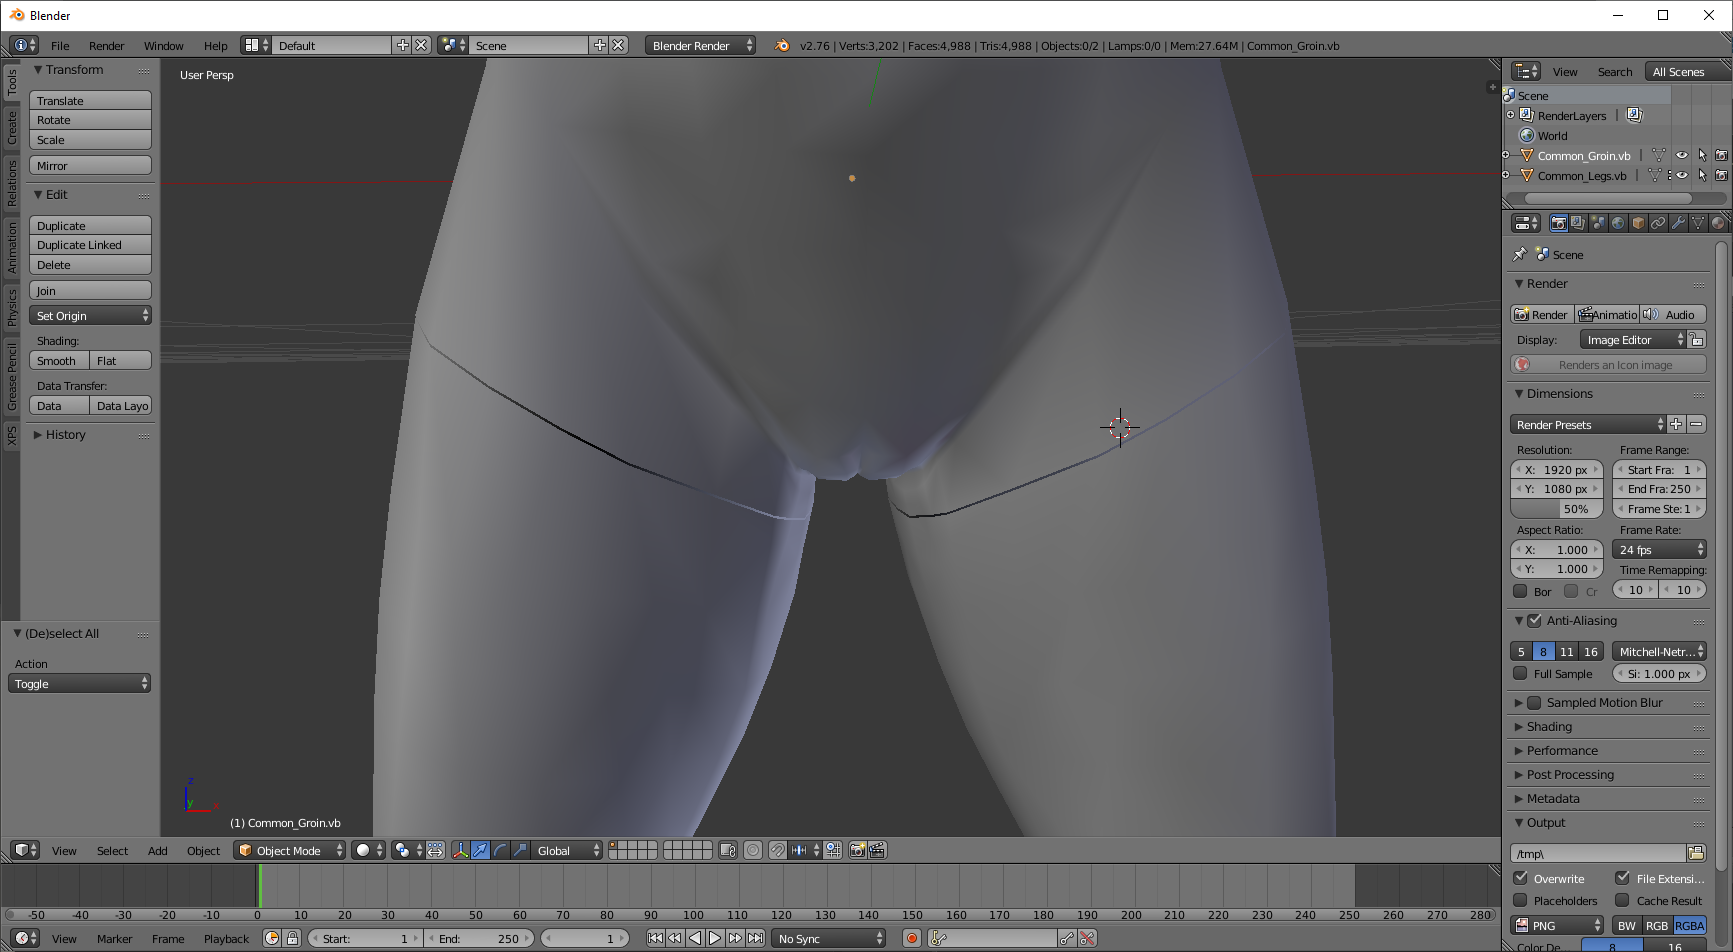Click the outliner editor type icon

point(1526,71)
